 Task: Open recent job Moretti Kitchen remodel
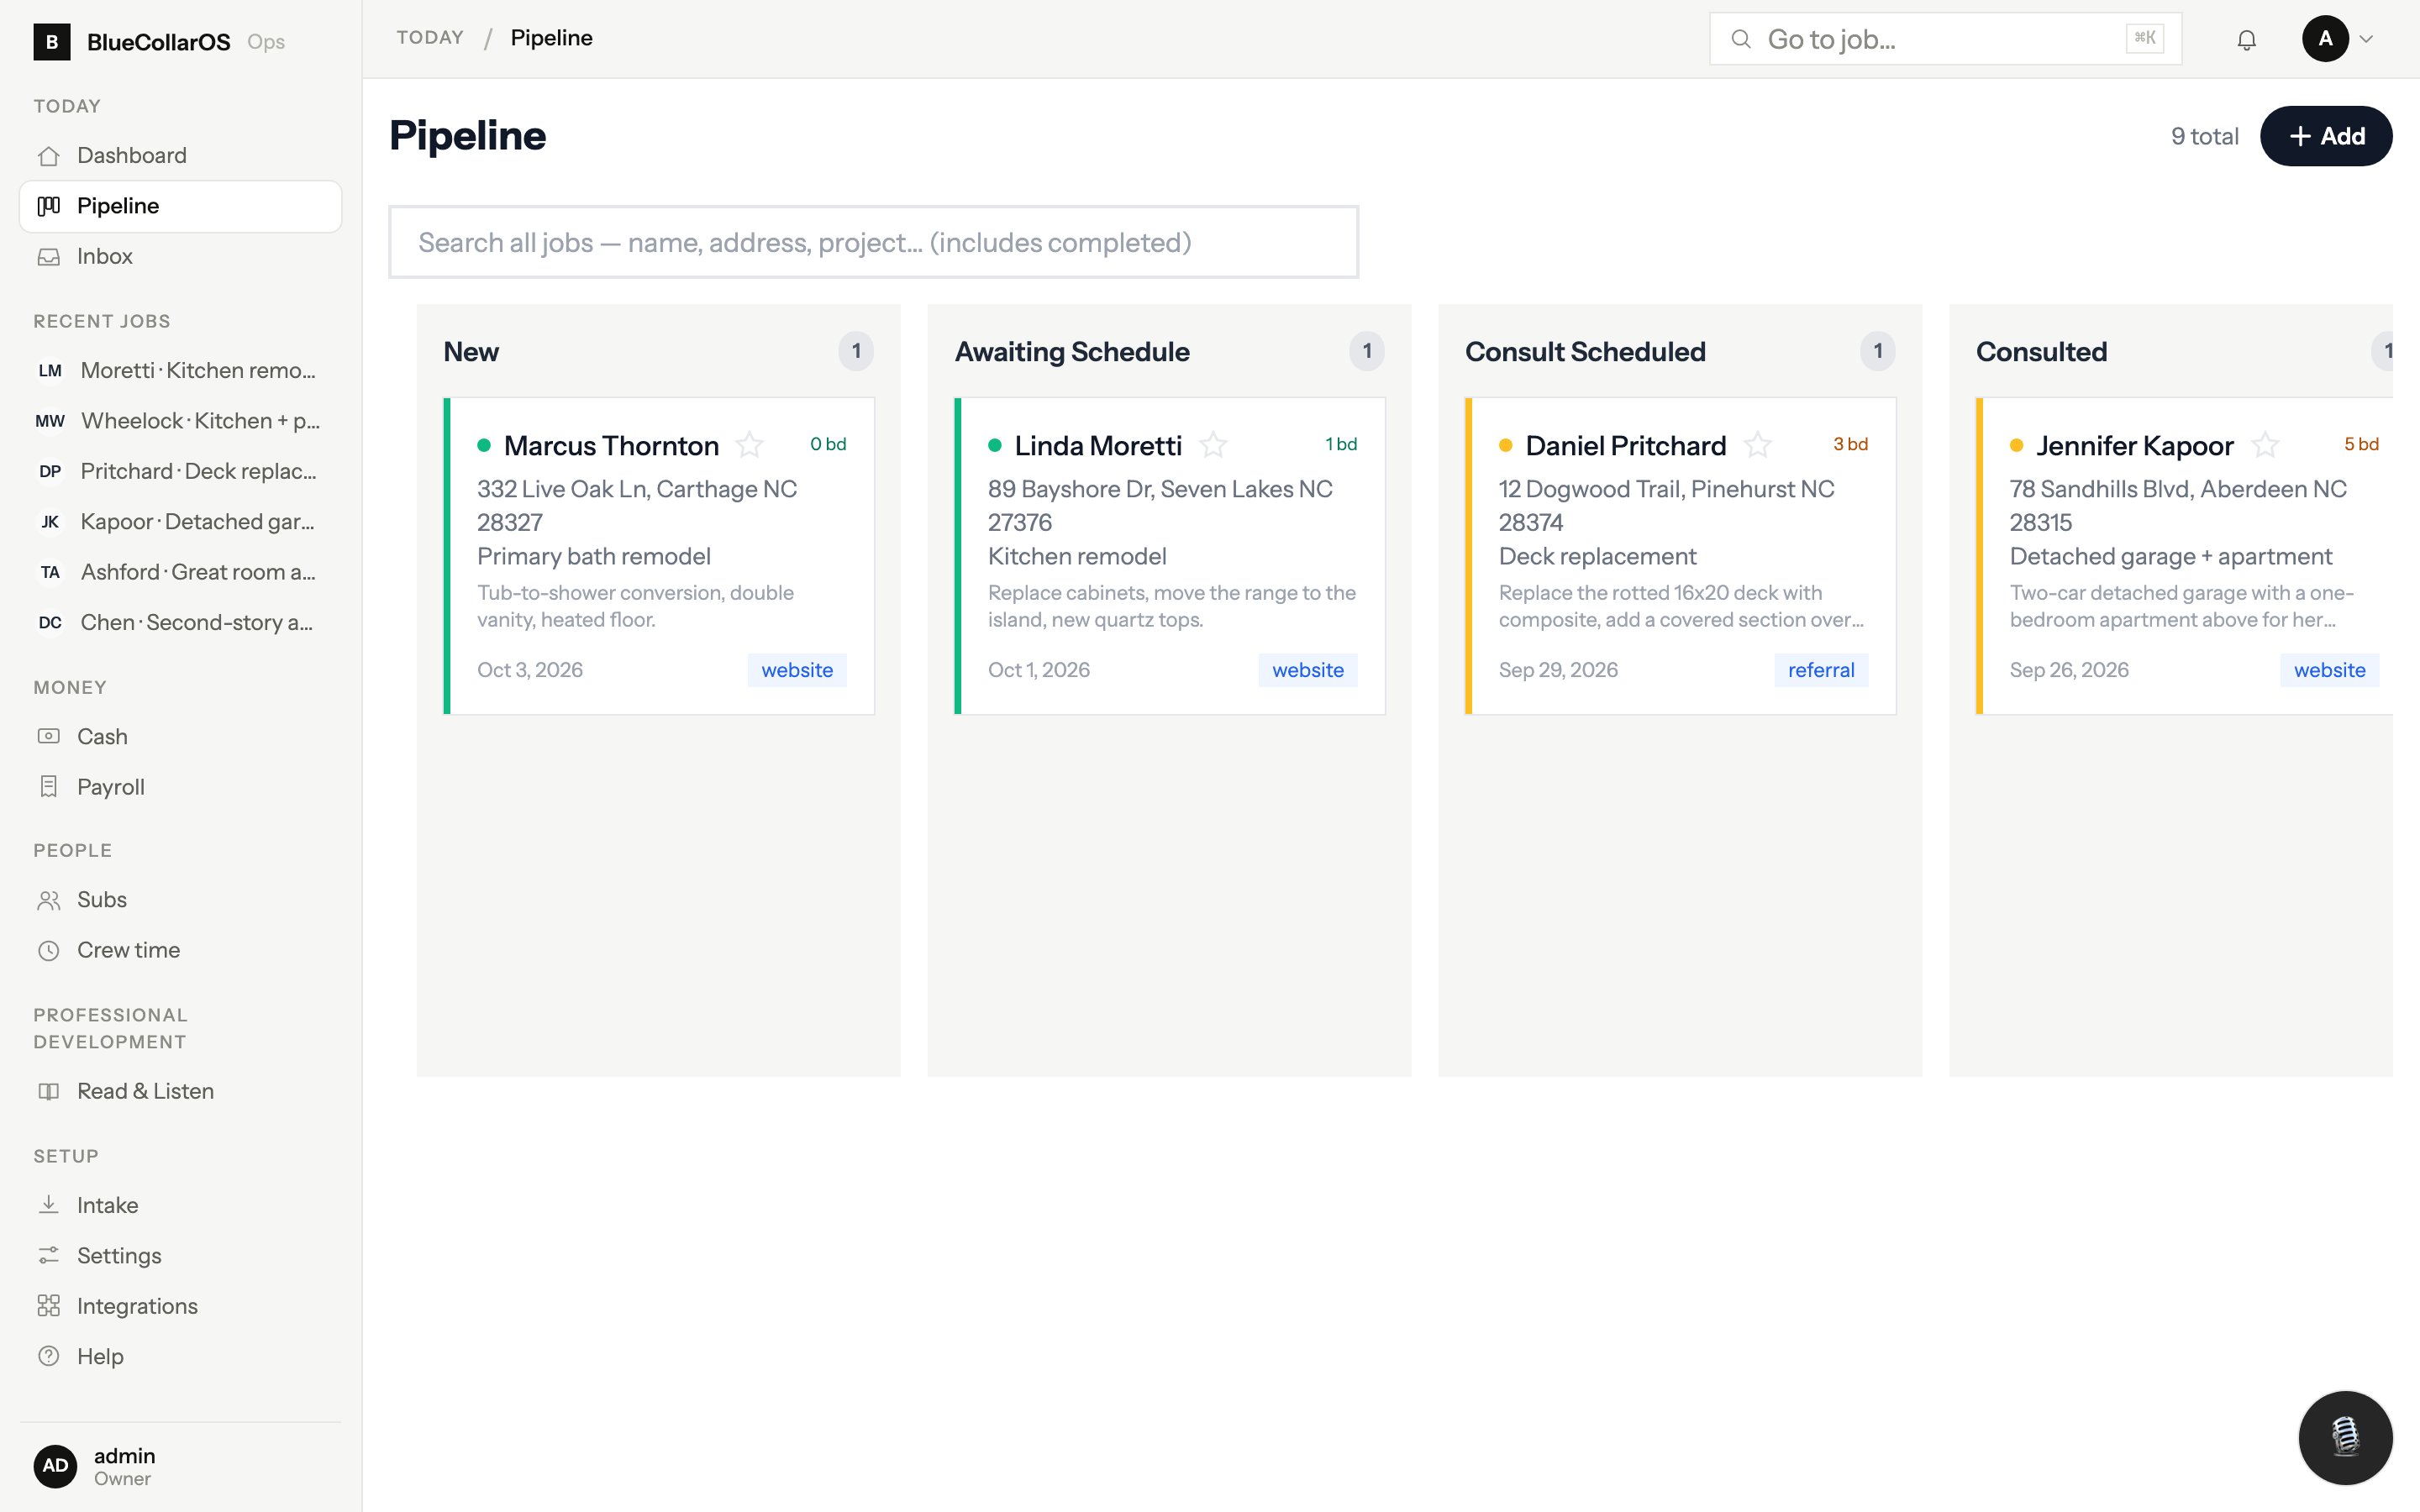[180, 370]
